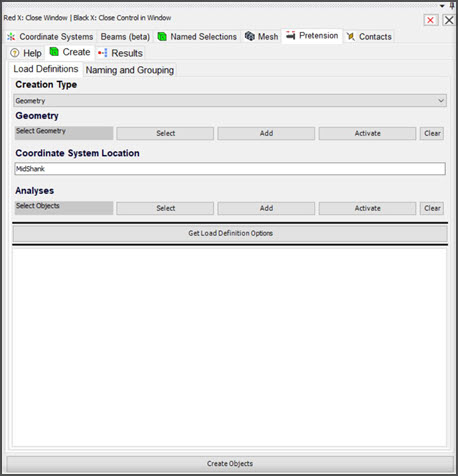Screen dimensions: 458x476
Task: Open the Results sub-tab
Action: [x=120, y=53]
